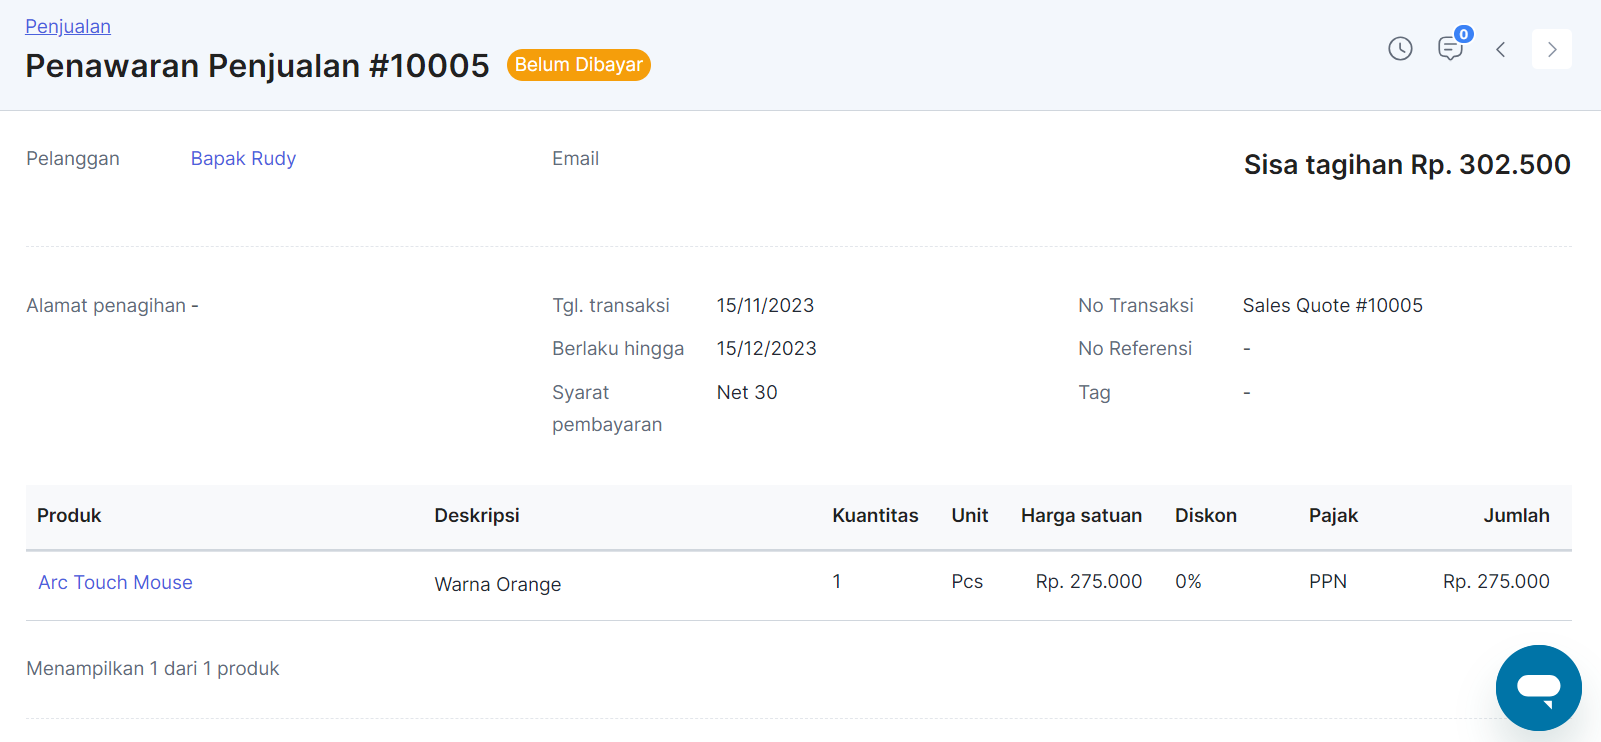This screenshot has width=1601, height=742.
Task: Click the Produk column header
Action: pos(69,516)
